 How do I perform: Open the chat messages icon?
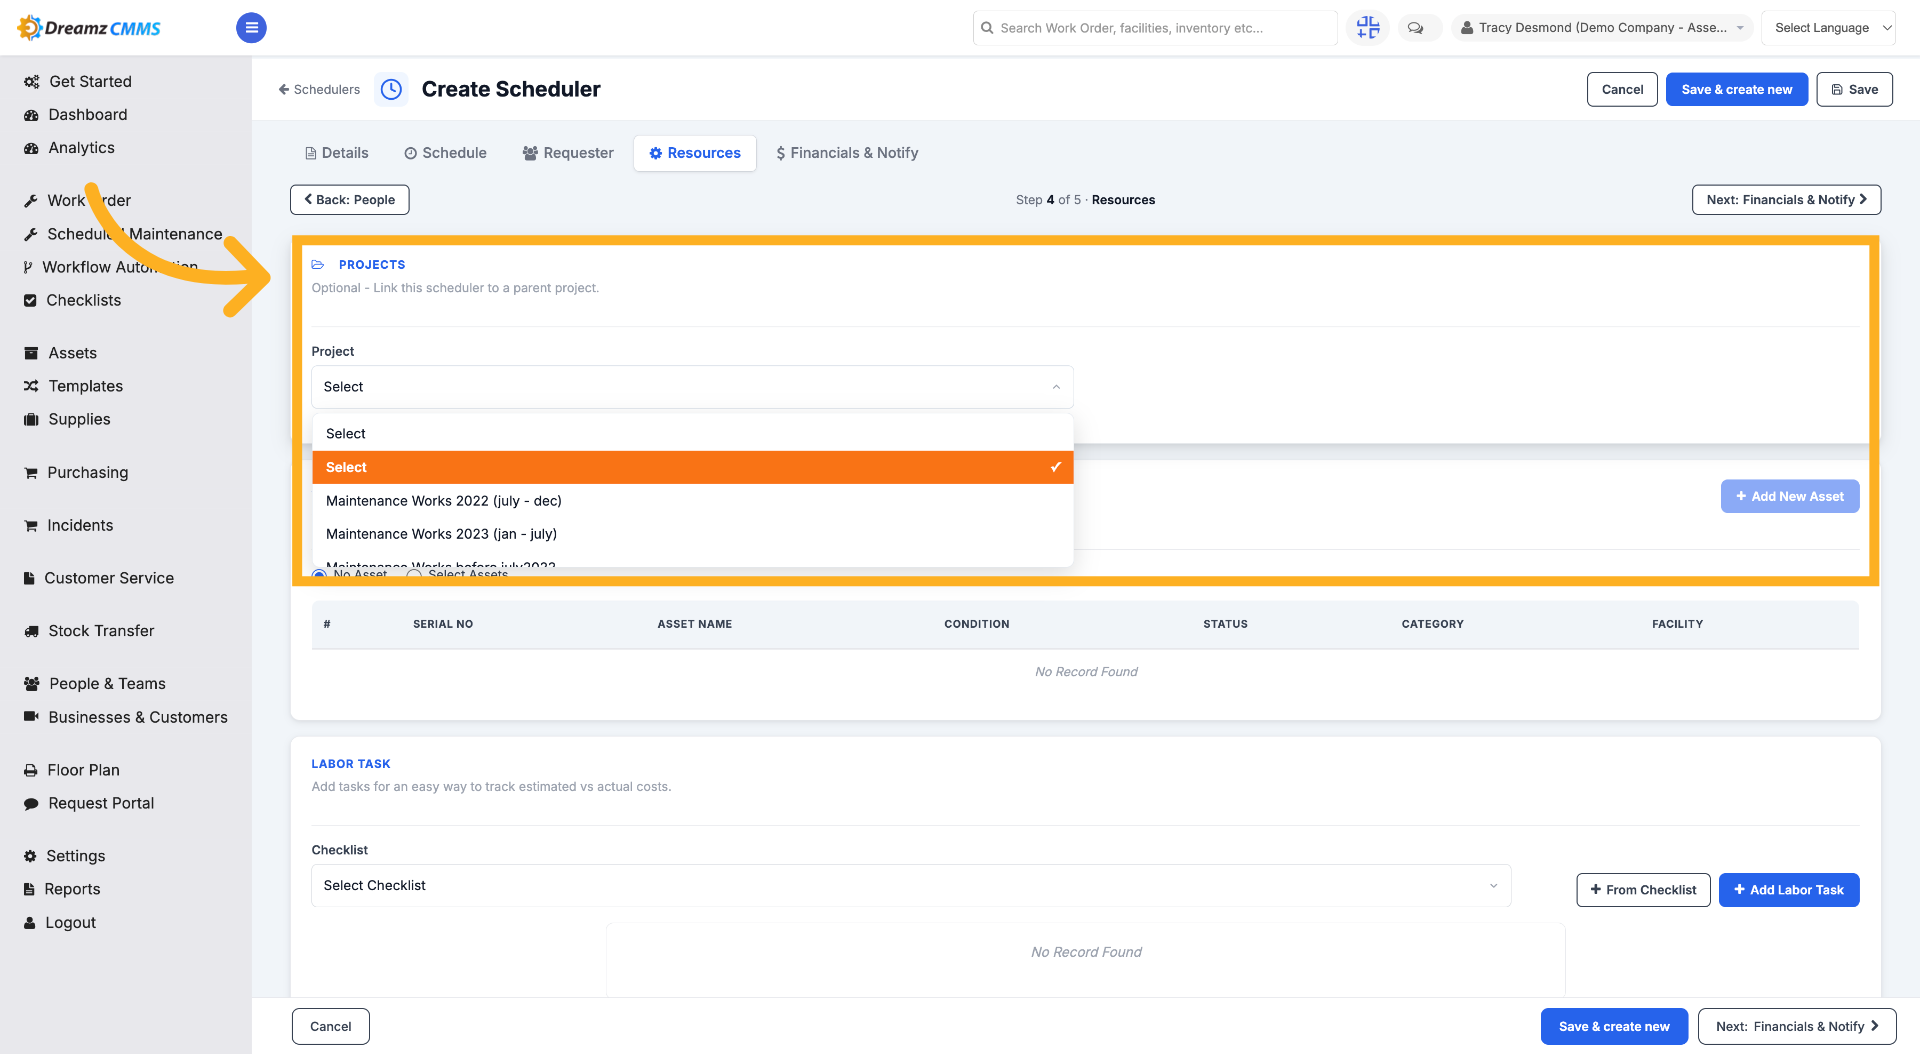click(1416, 28)
